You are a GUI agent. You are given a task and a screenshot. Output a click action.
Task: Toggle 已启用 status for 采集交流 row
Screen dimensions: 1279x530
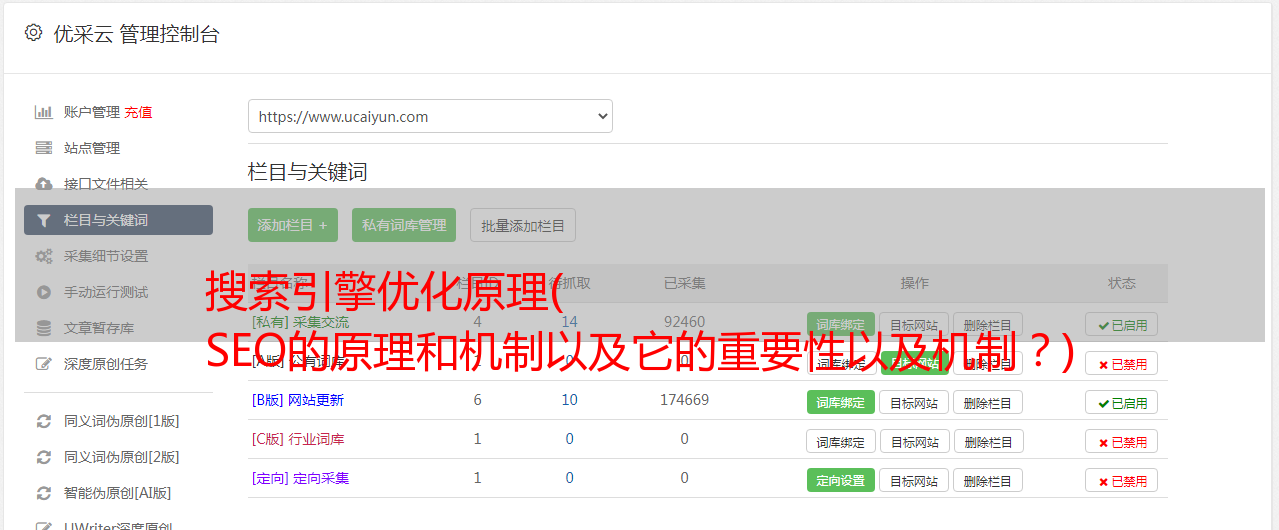coord(1122,324)
